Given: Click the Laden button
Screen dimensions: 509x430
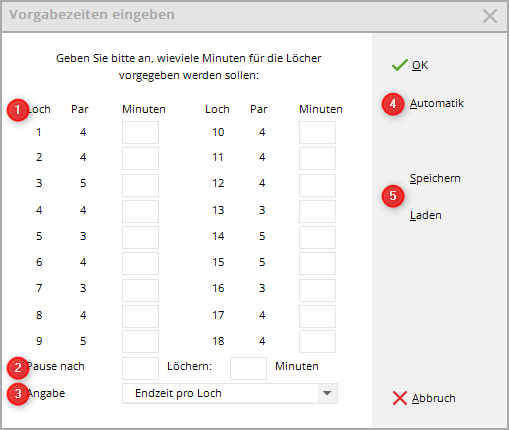Looking at the screenshot, I should 426,215.
